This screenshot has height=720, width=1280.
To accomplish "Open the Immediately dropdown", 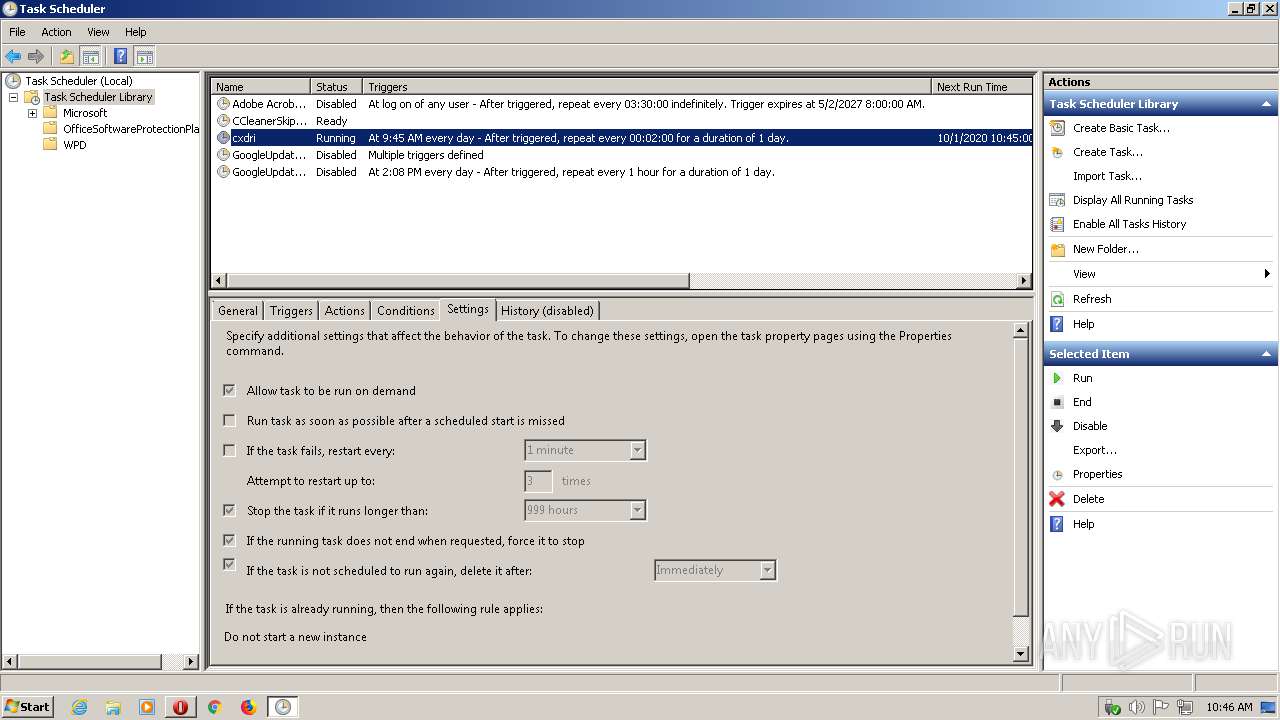I will tap(767, 570).
